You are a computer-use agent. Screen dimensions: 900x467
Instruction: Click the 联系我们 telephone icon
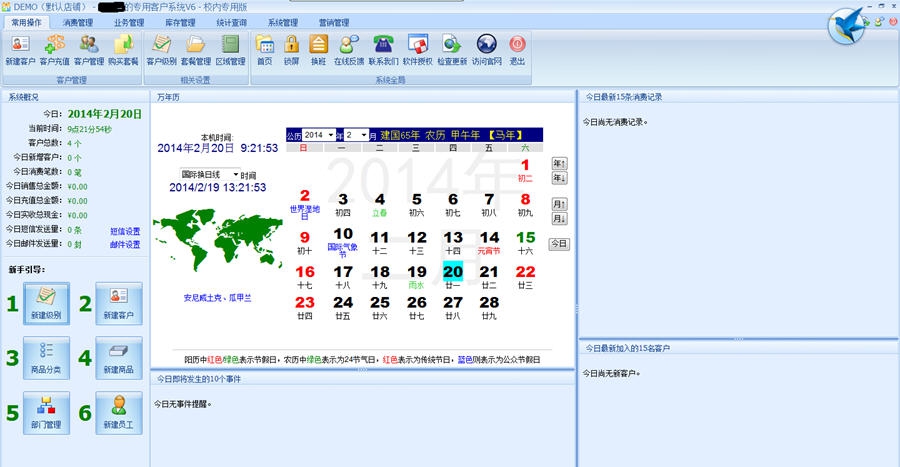(383, 50)
